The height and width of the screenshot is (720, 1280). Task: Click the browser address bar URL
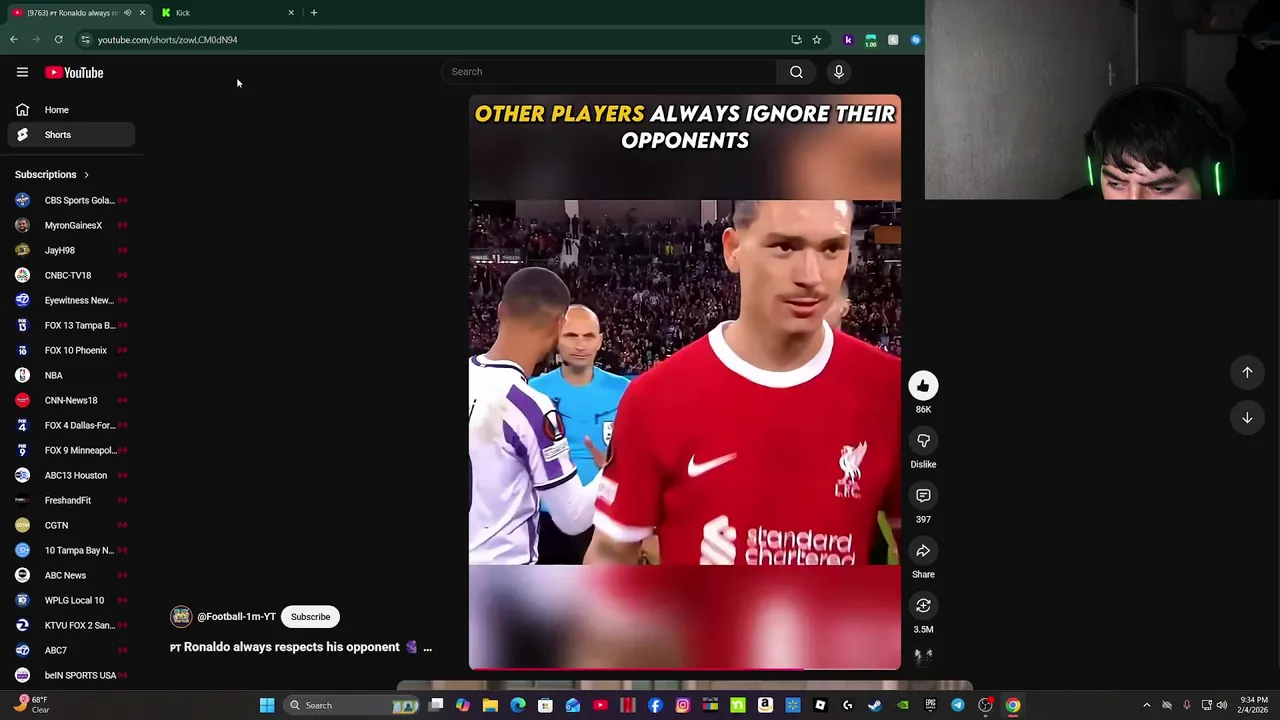coord(168,40)
